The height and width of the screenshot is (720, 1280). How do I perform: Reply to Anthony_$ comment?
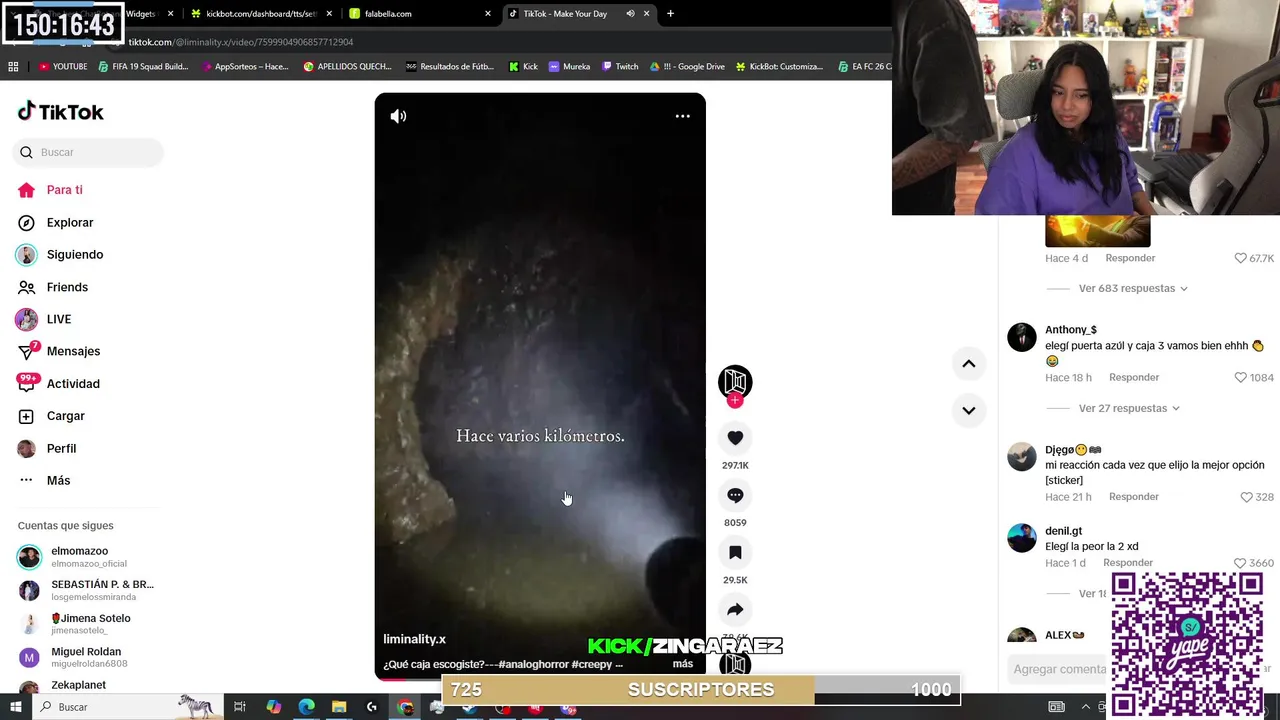[1134, 377]
